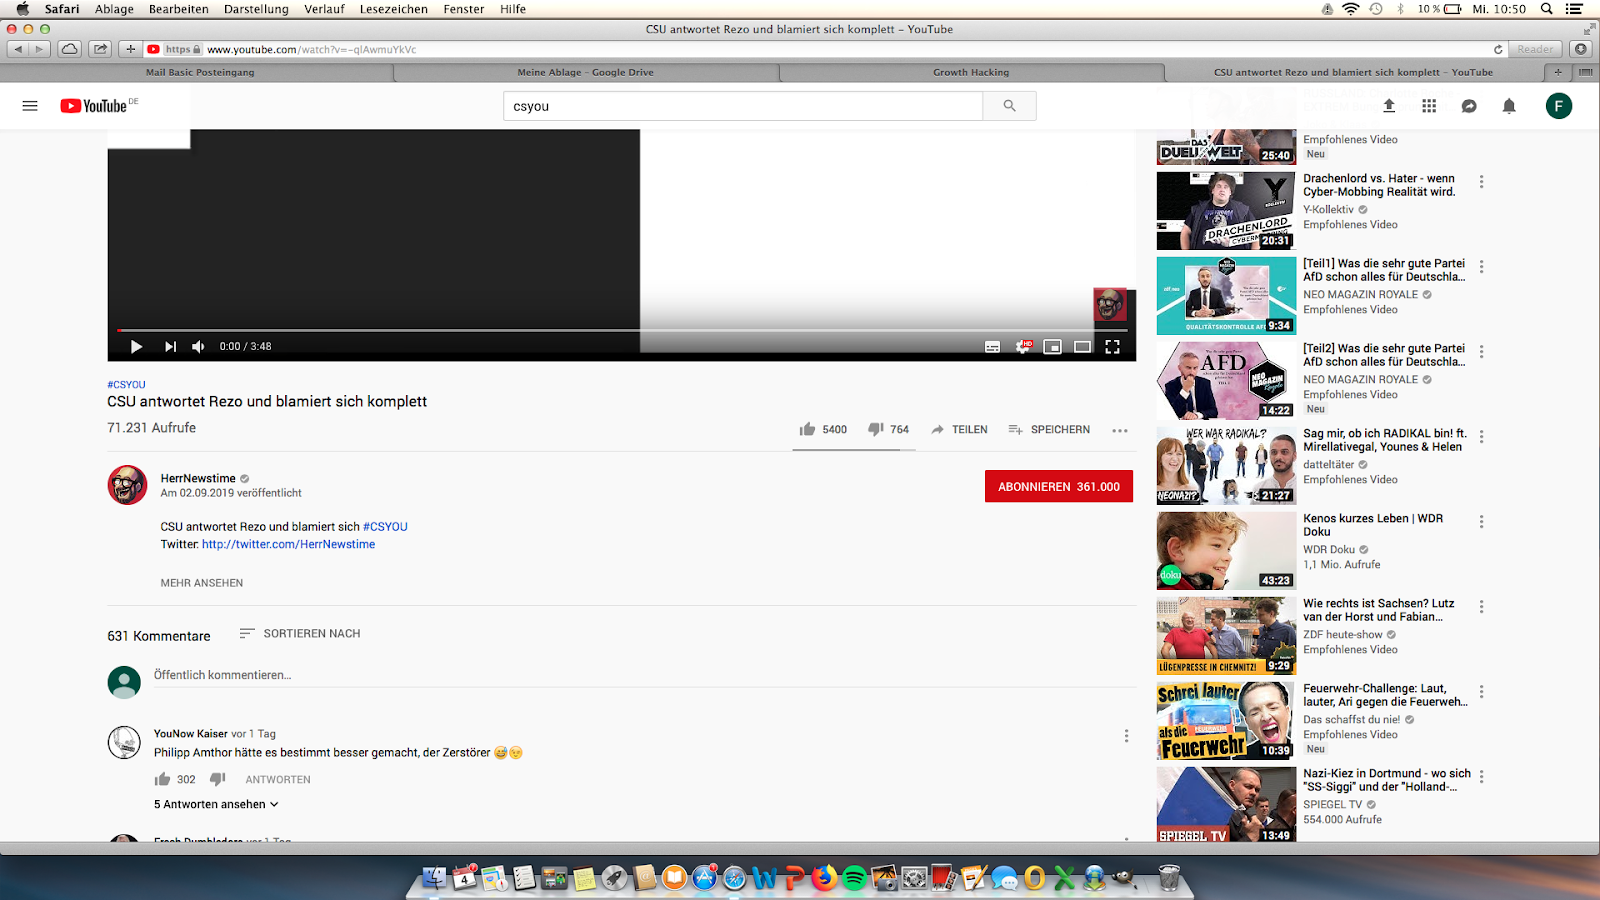Screen dimensions: 1600x900
Task: Open the SORTIEREN NACH comment sorting
Action: click(300, 633)
